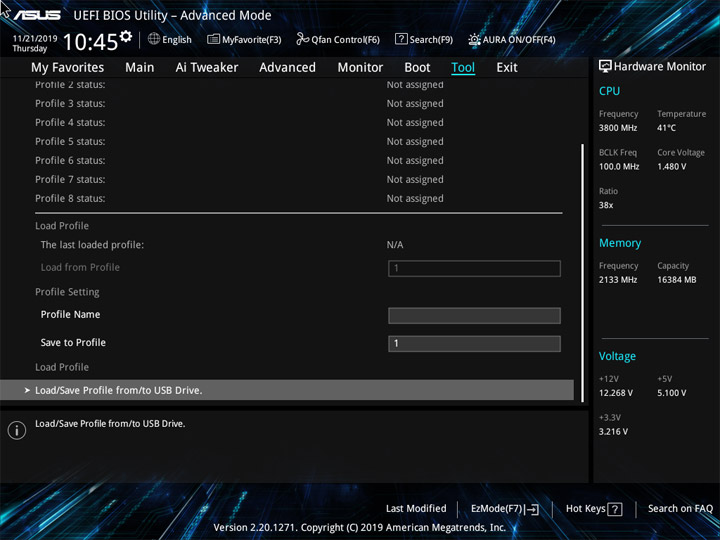Click the Profile Name input field

pyautogui.click(x=474, y=315)
